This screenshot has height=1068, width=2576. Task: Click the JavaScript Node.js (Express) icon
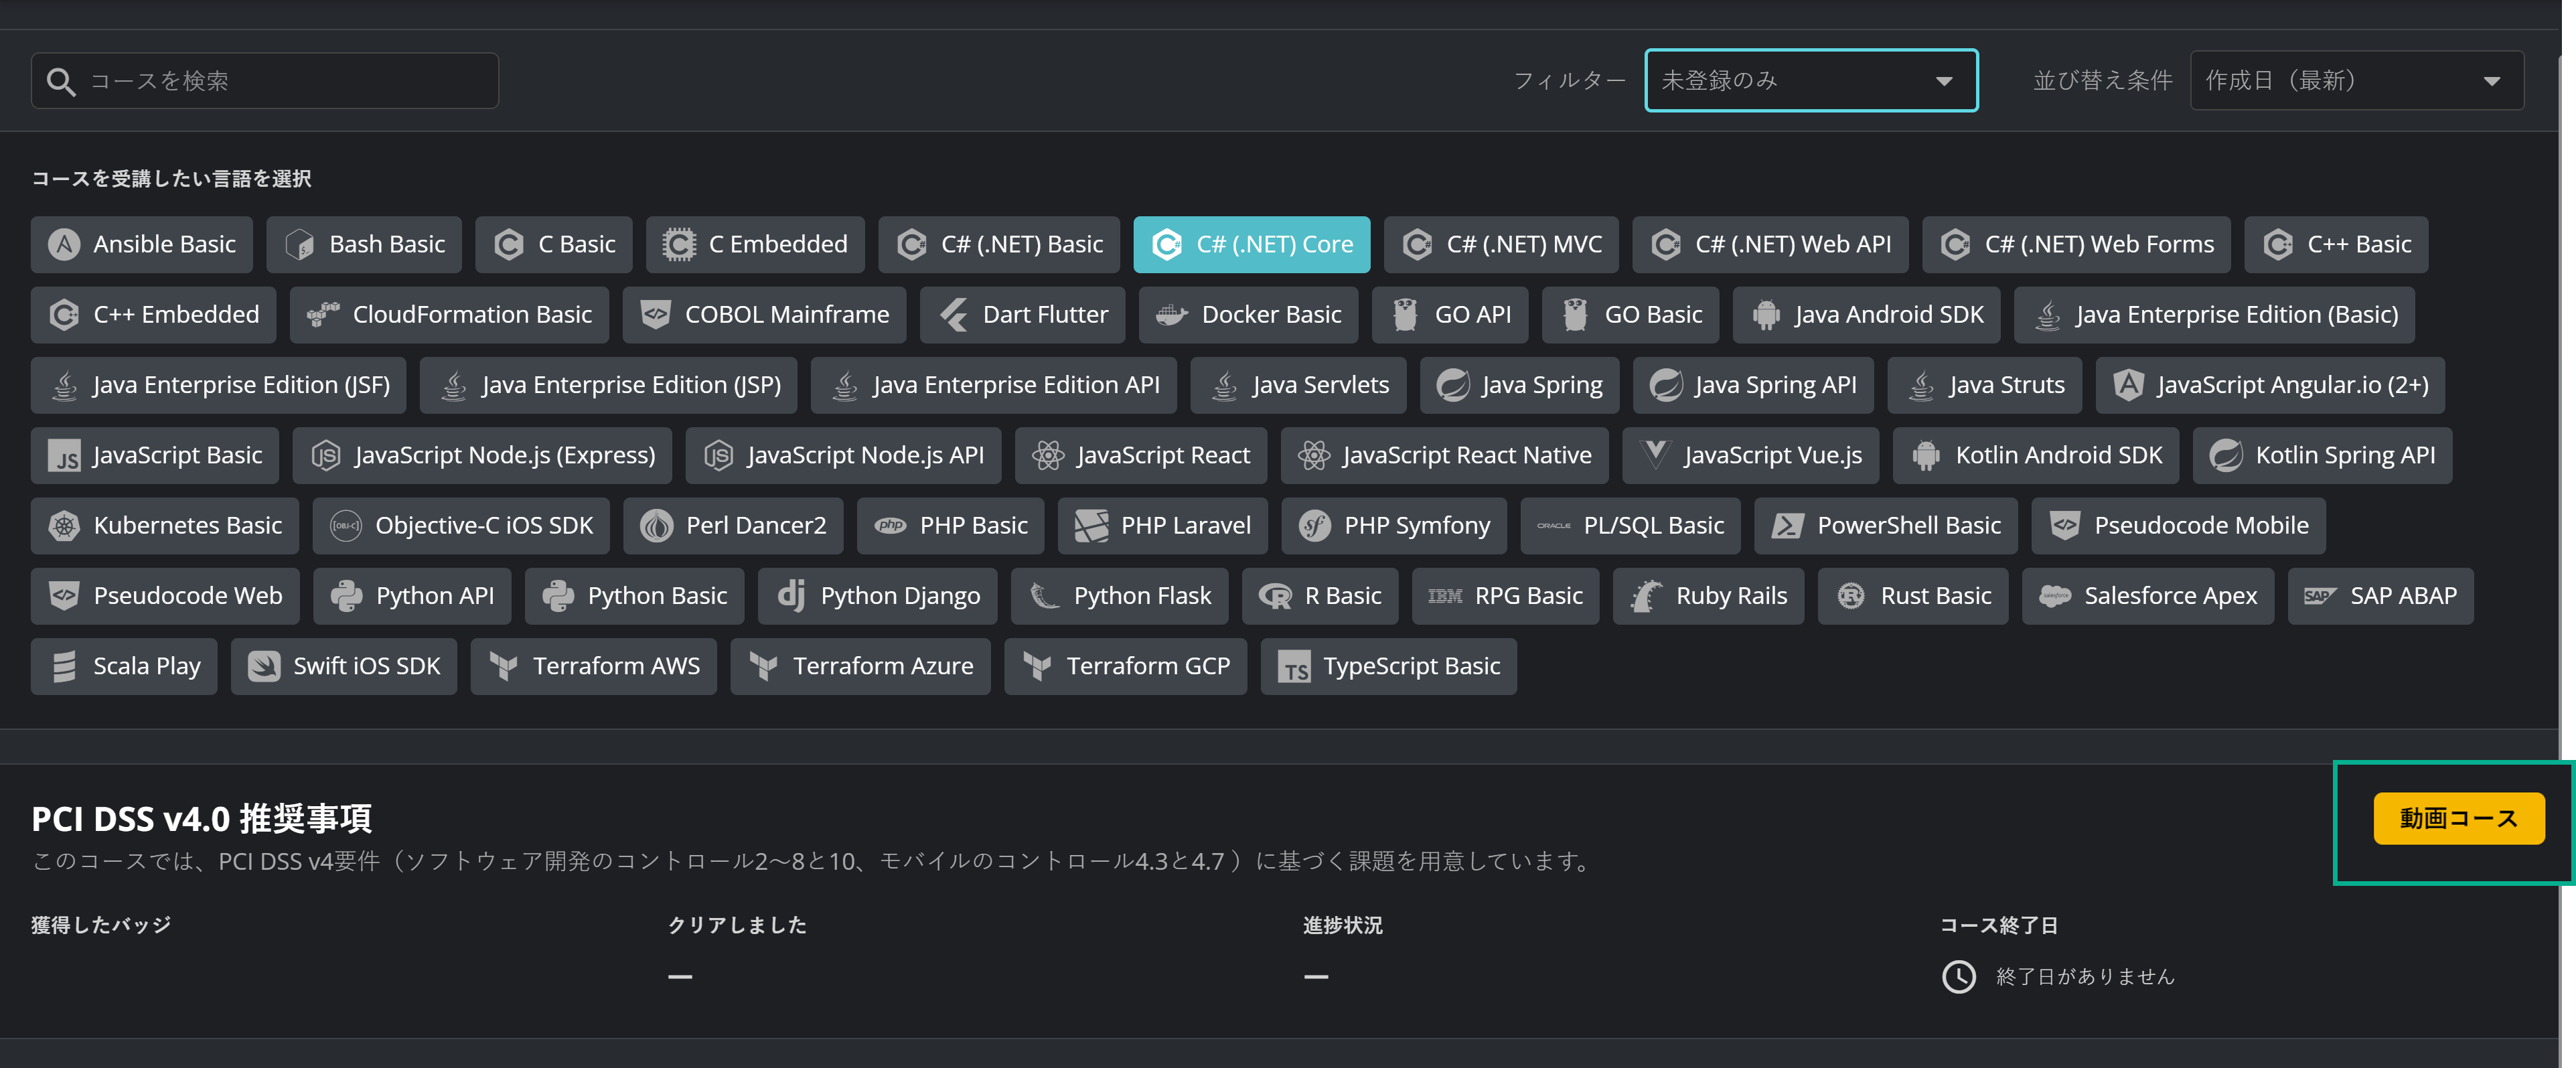coord(326,455)
